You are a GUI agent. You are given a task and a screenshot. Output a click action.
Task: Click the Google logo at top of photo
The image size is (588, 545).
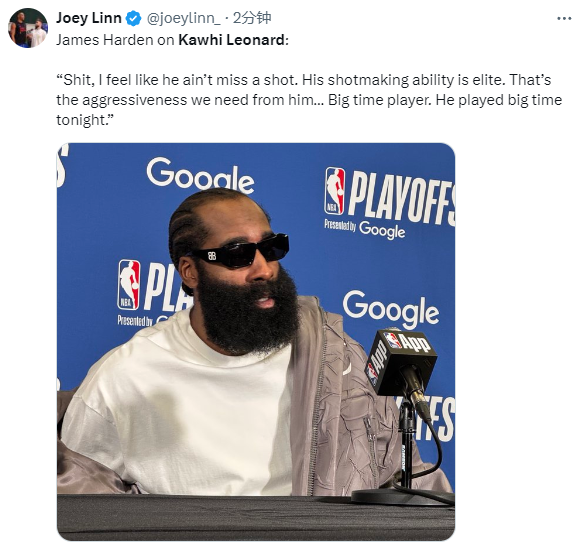tap(200, 175)
